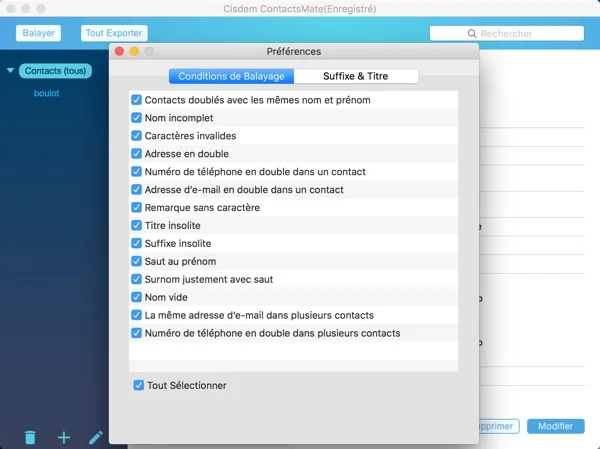The width and height of the screenshot is (600, 449).
Task: Toggle the Saut au prénom checkbox
Action: (136, 261)
